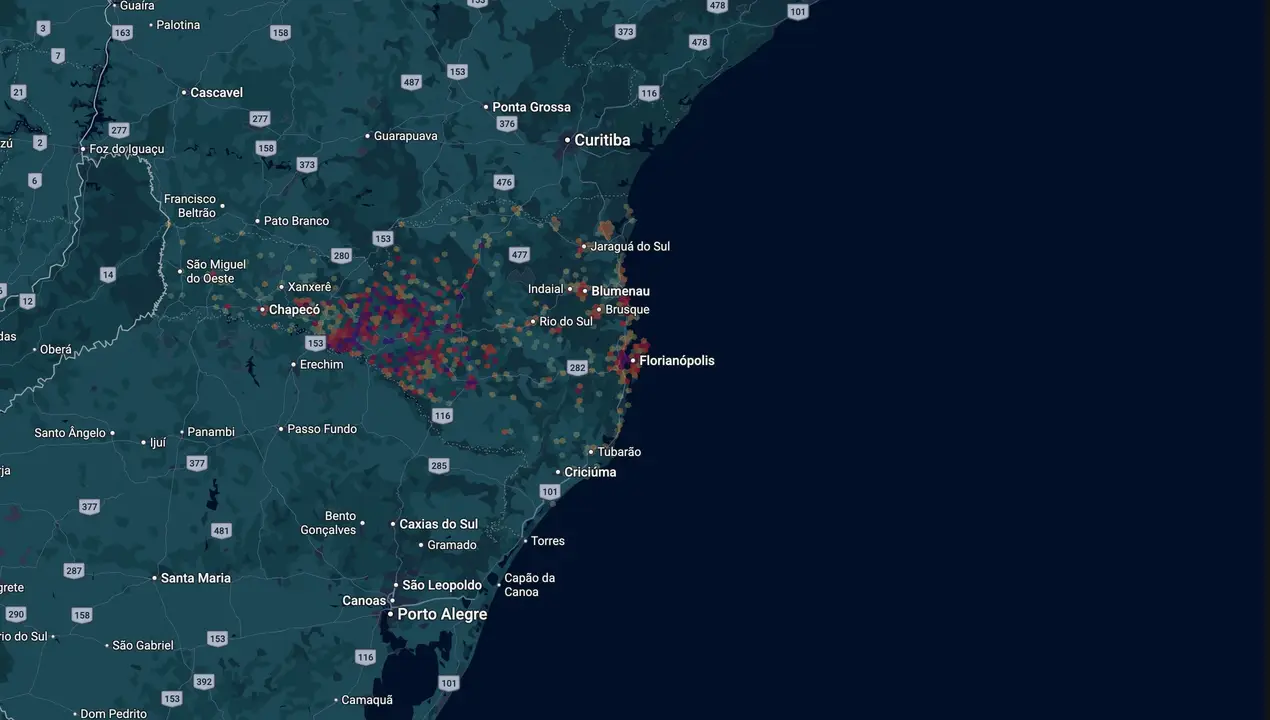The height and width of the screenshot is (720, 1270).
Task: Click the Curitiba city label
Action: click(x=602, y=140)
